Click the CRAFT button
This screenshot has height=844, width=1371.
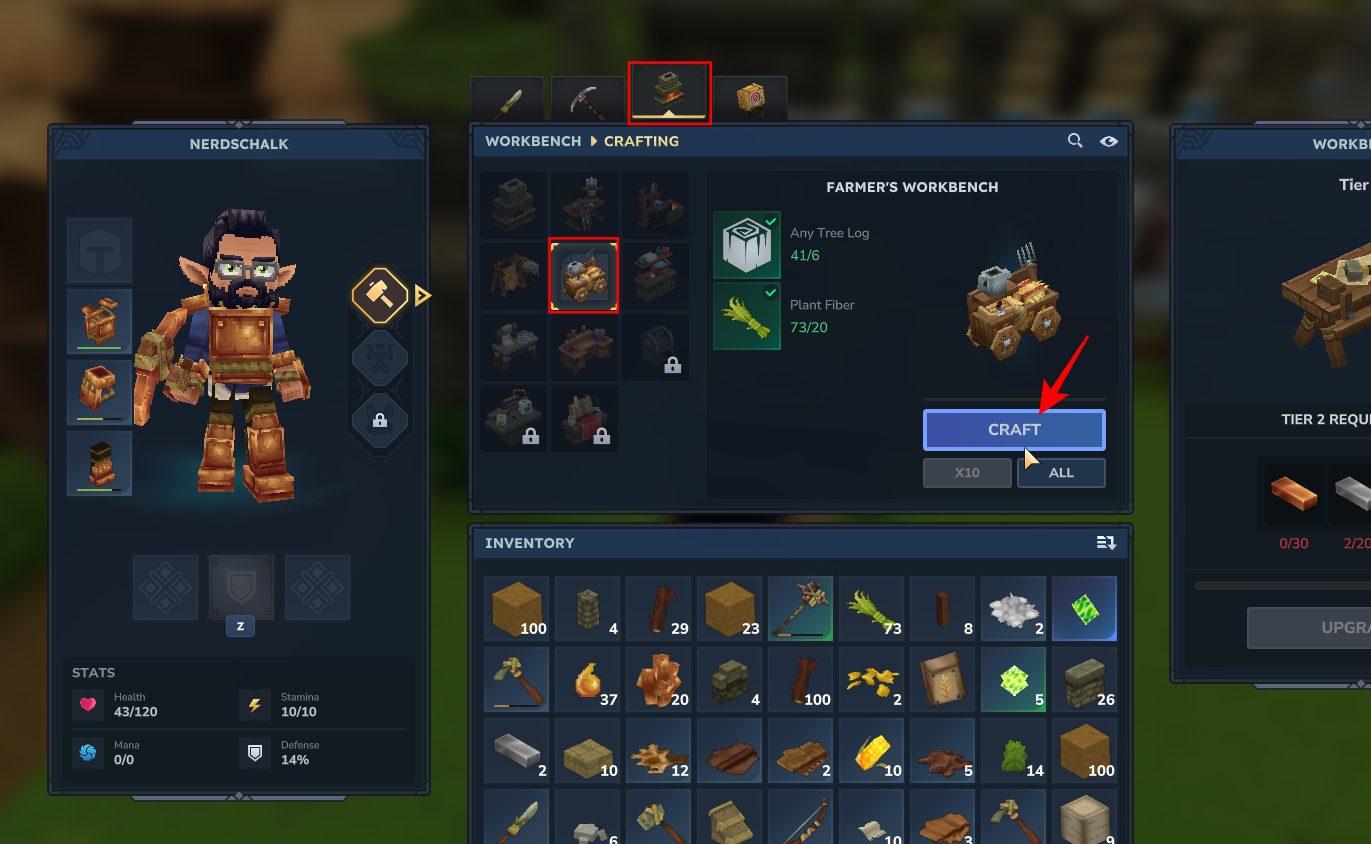[x=1014, y=430]
